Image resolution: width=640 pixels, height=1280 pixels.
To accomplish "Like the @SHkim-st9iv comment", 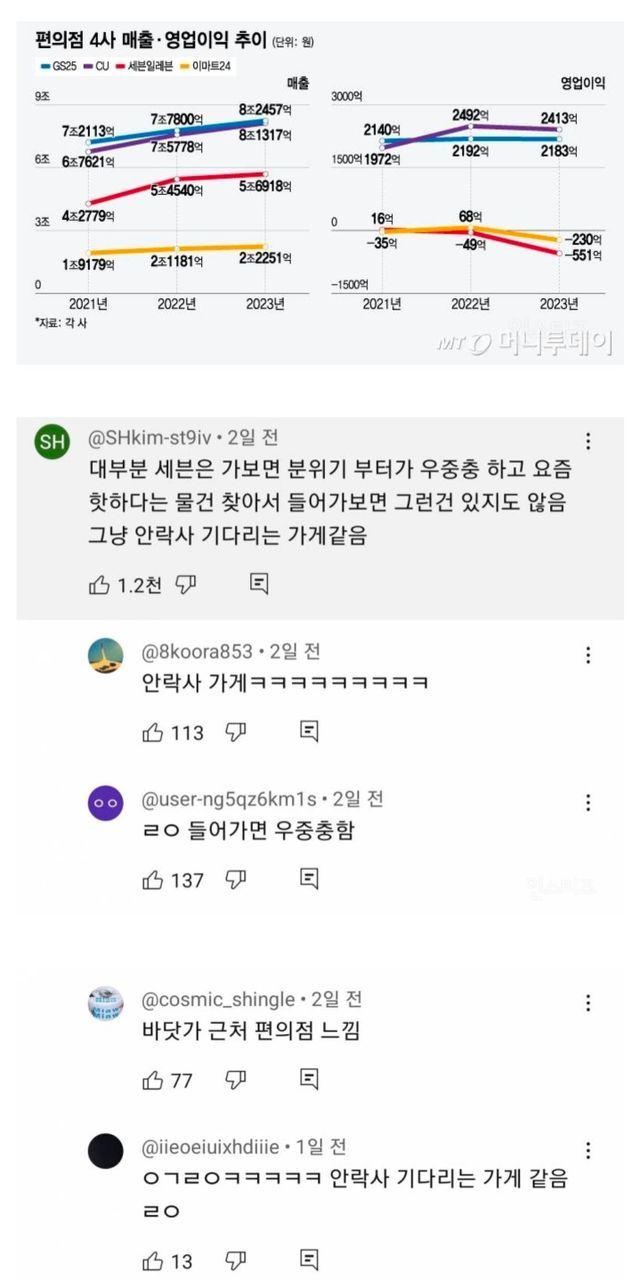I will click(x=100, y=585).
